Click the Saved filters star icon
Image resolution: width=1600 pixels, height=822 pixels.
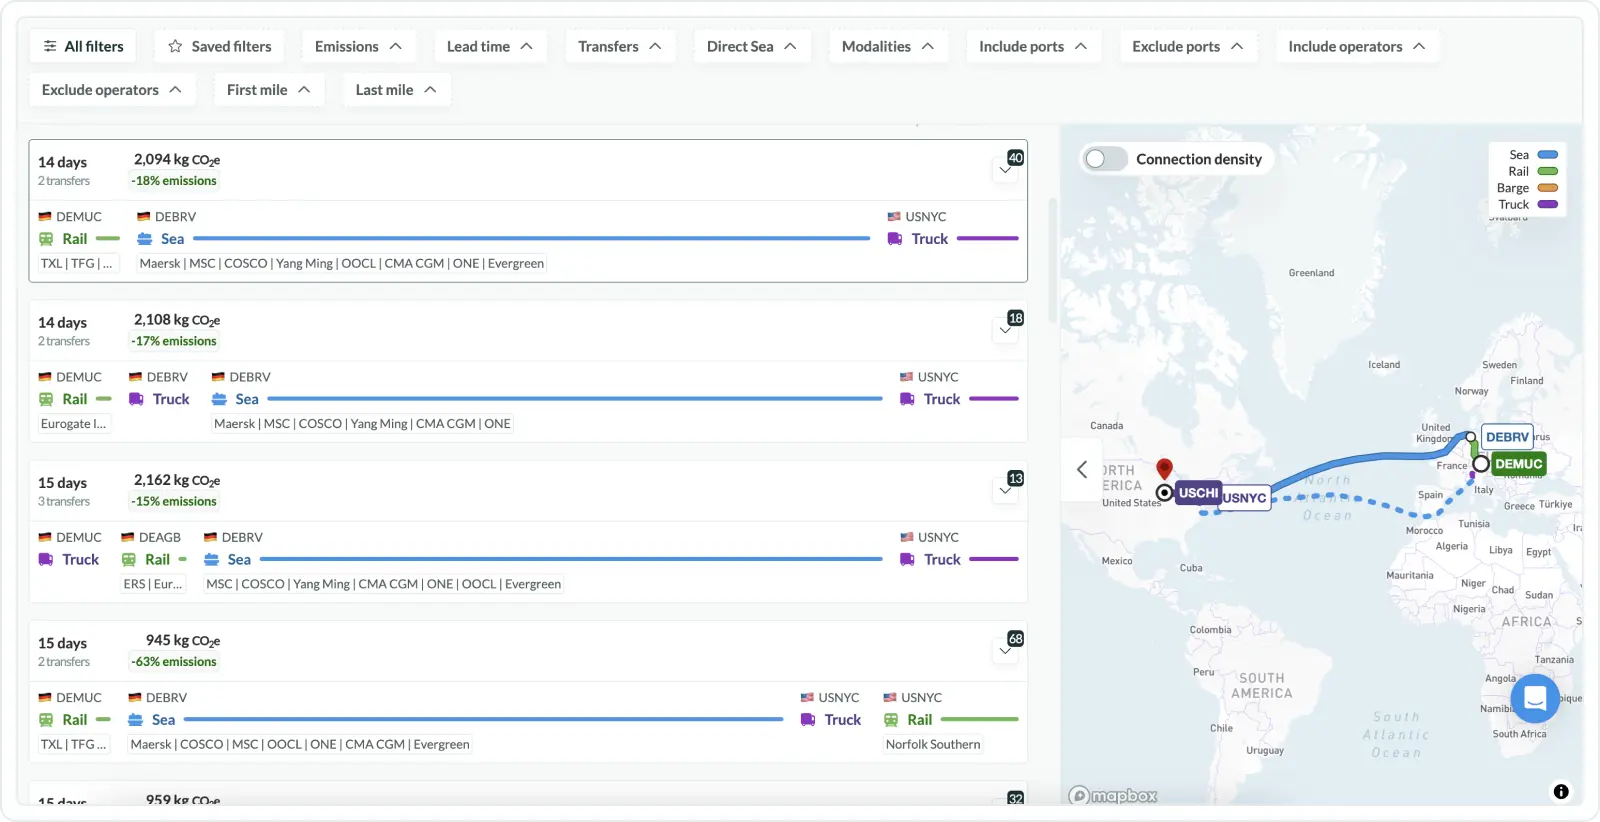[x=175, y=47]
